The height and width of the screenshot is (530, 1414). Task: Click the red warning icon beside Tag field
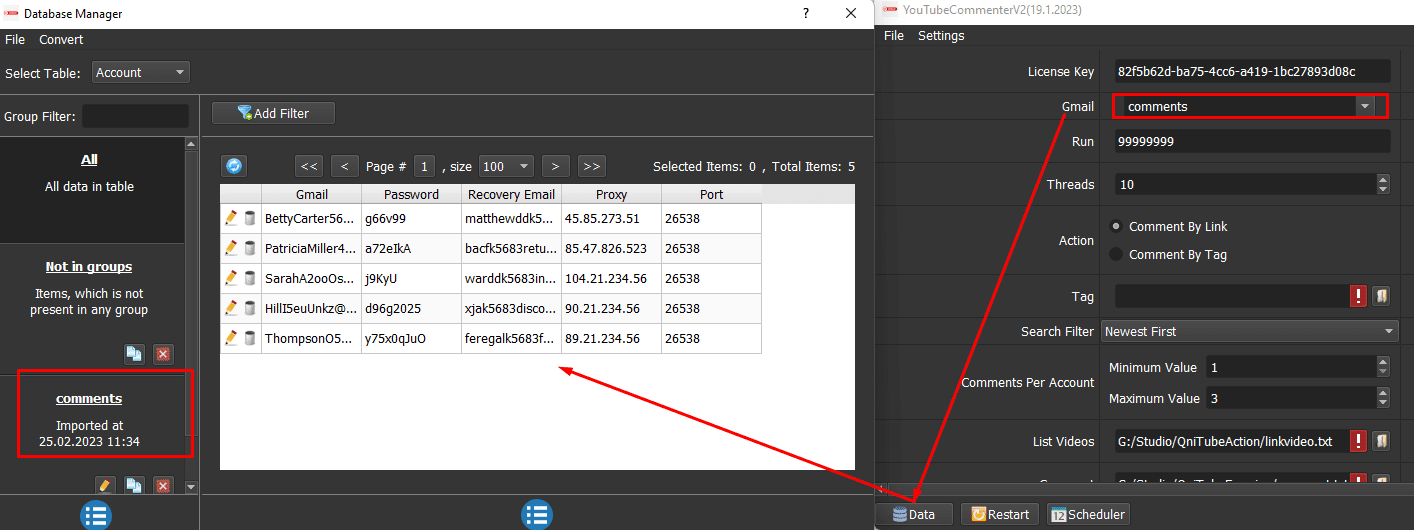pos(1359,296)
